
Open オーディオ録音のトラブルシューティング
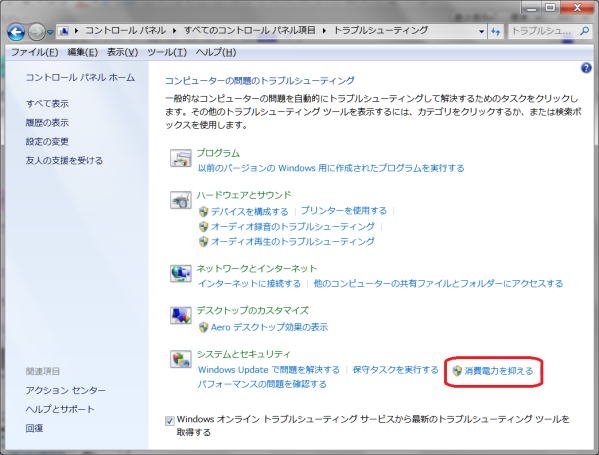point(293,227)
